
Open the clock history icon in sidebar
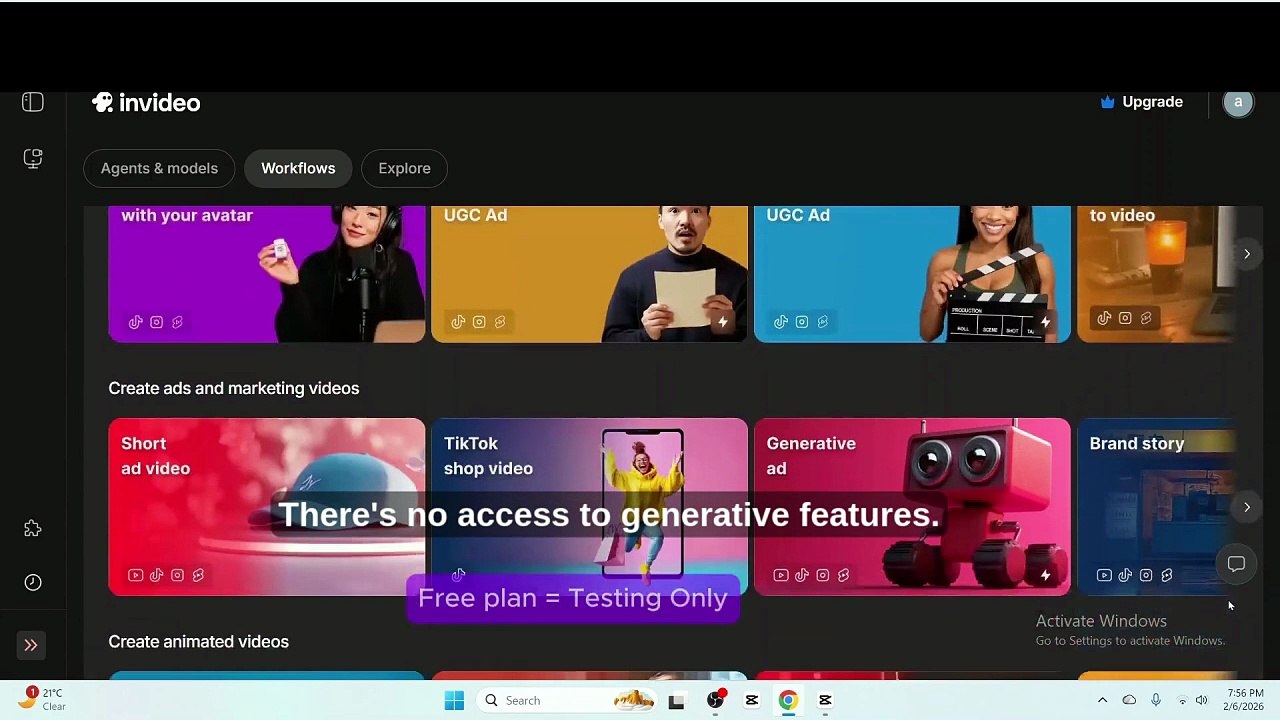click(33, 583)
